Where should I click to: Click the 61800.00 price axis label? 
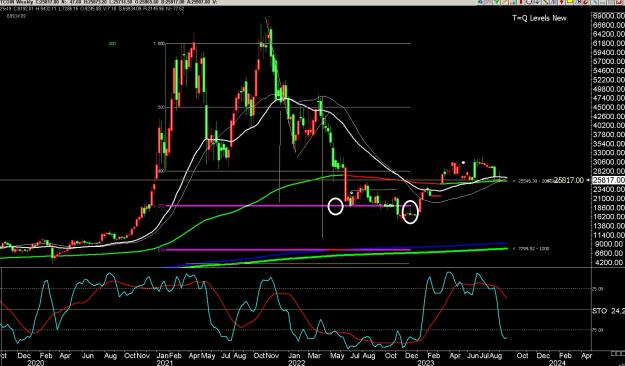(609, 43)
